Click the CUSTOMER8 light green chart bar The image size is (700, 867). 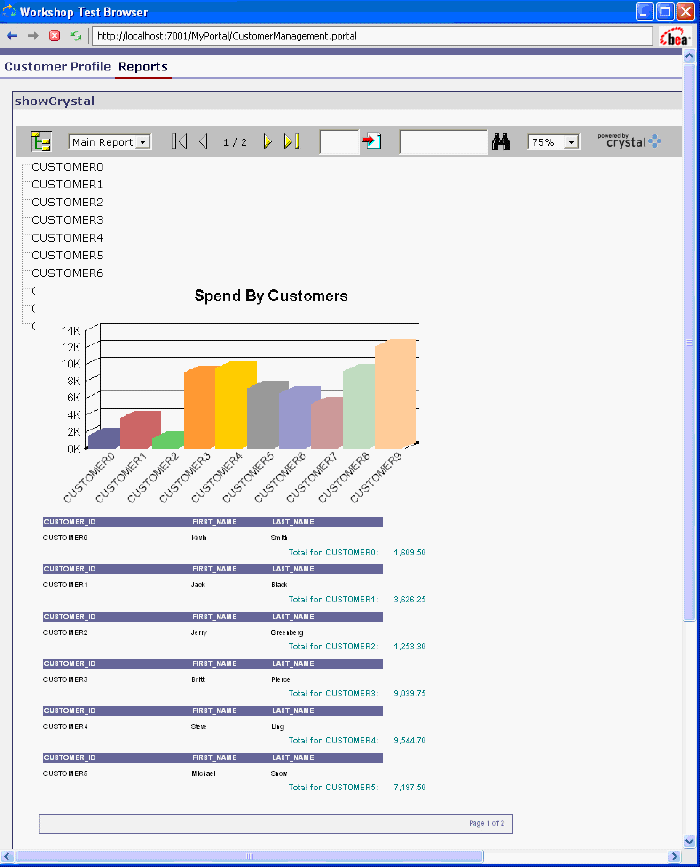(x=358, y=407)
